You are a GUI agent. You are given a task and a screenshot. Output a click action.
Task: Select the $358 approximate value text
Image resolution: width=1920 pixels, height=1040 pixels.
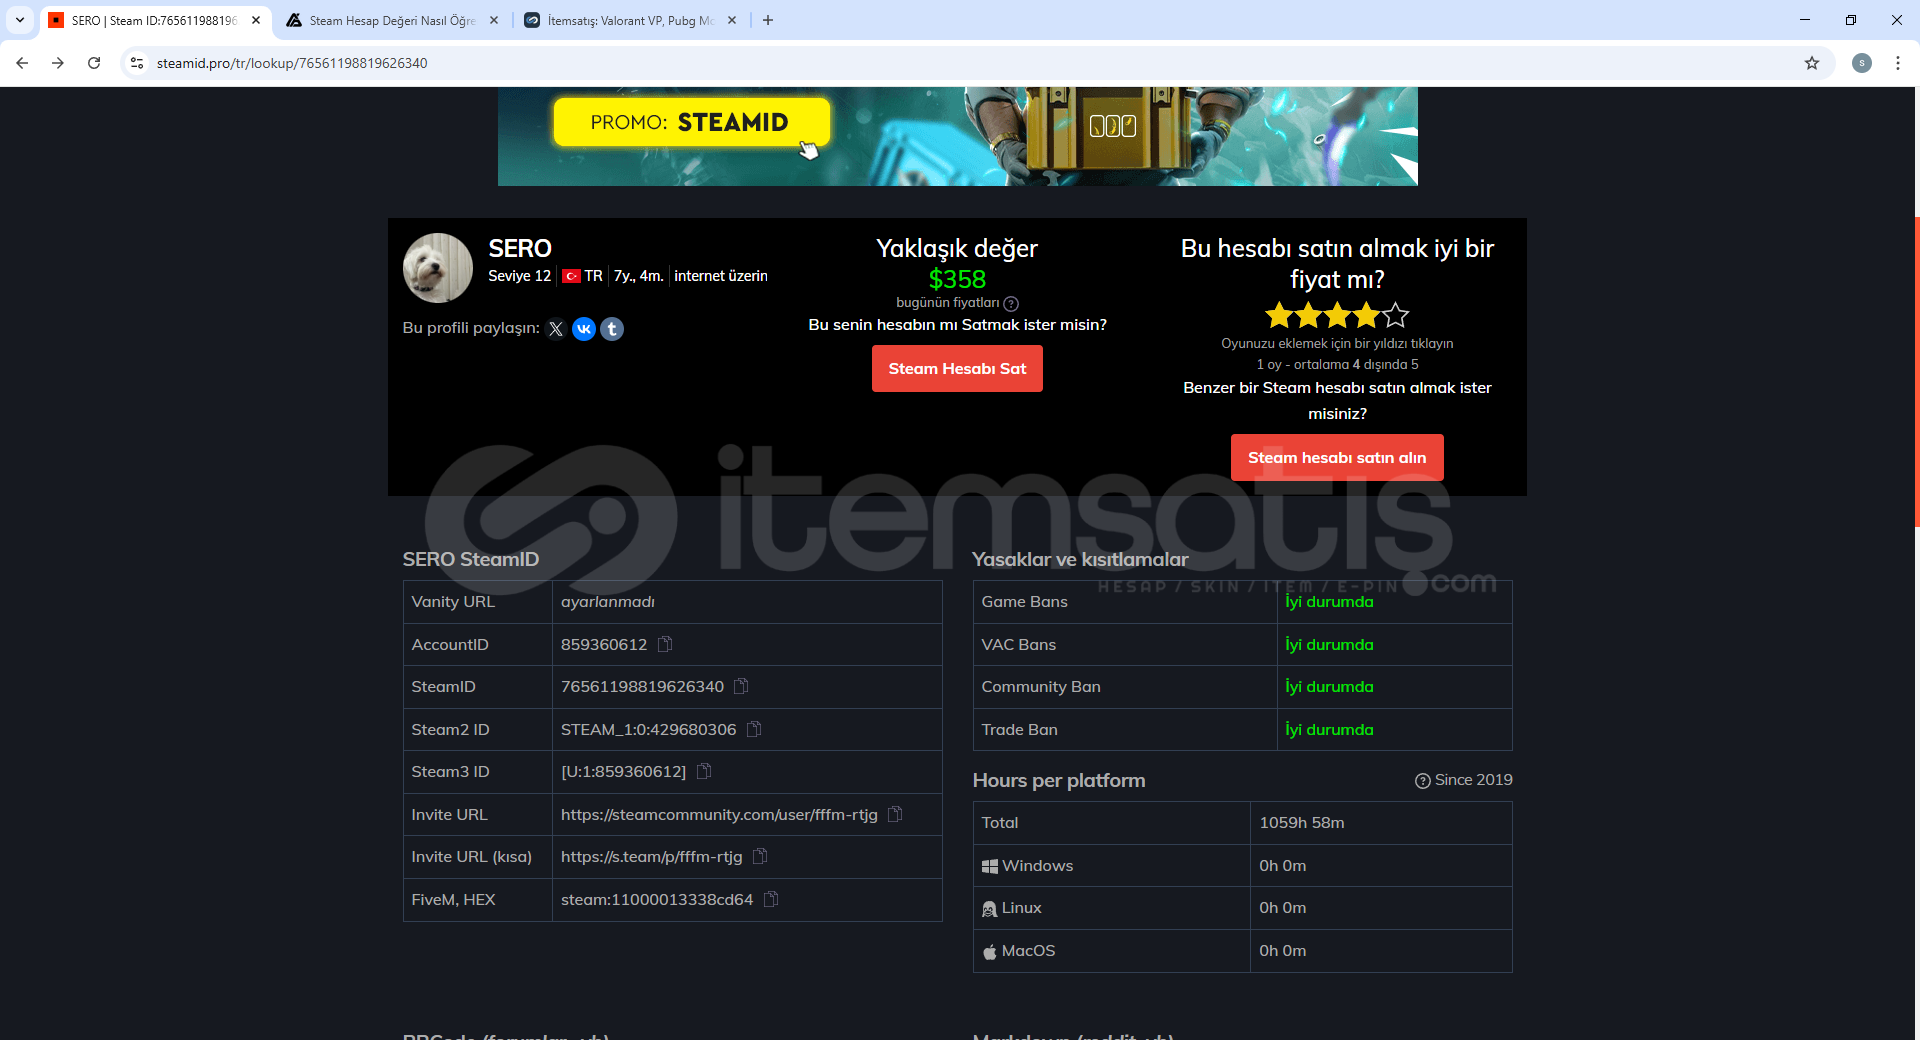pos(957,279)
